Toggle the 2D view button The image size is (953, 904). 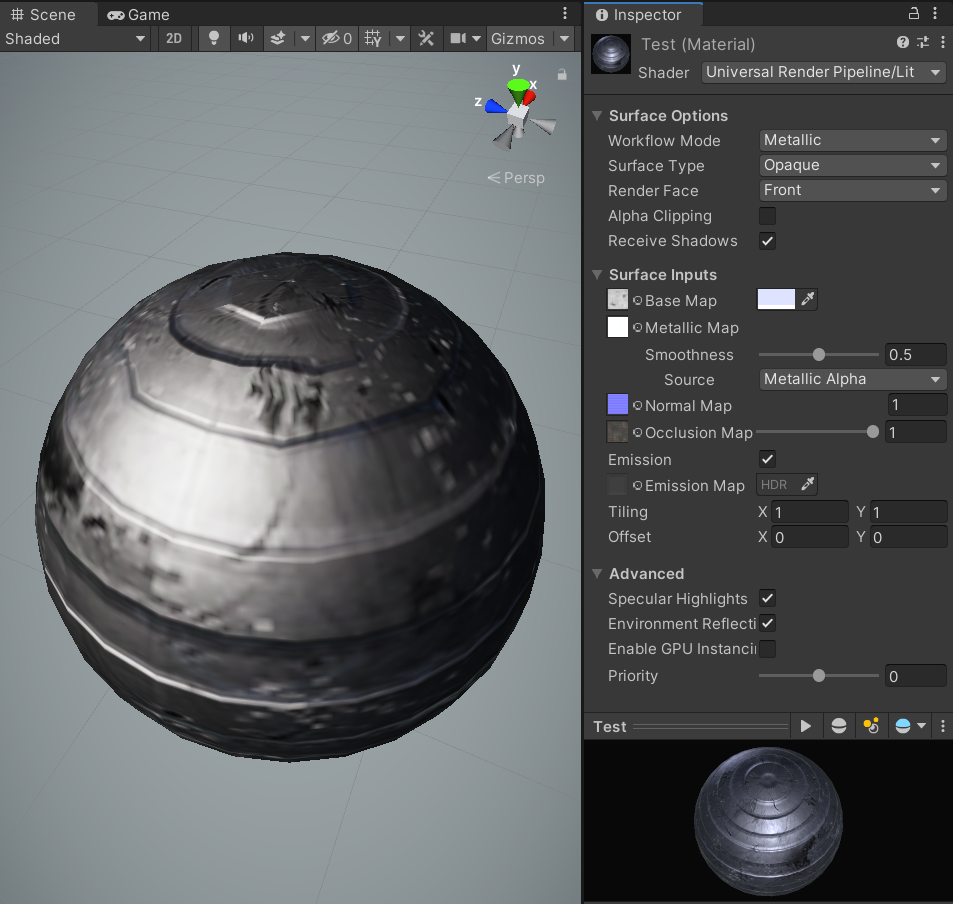(174, 38)
